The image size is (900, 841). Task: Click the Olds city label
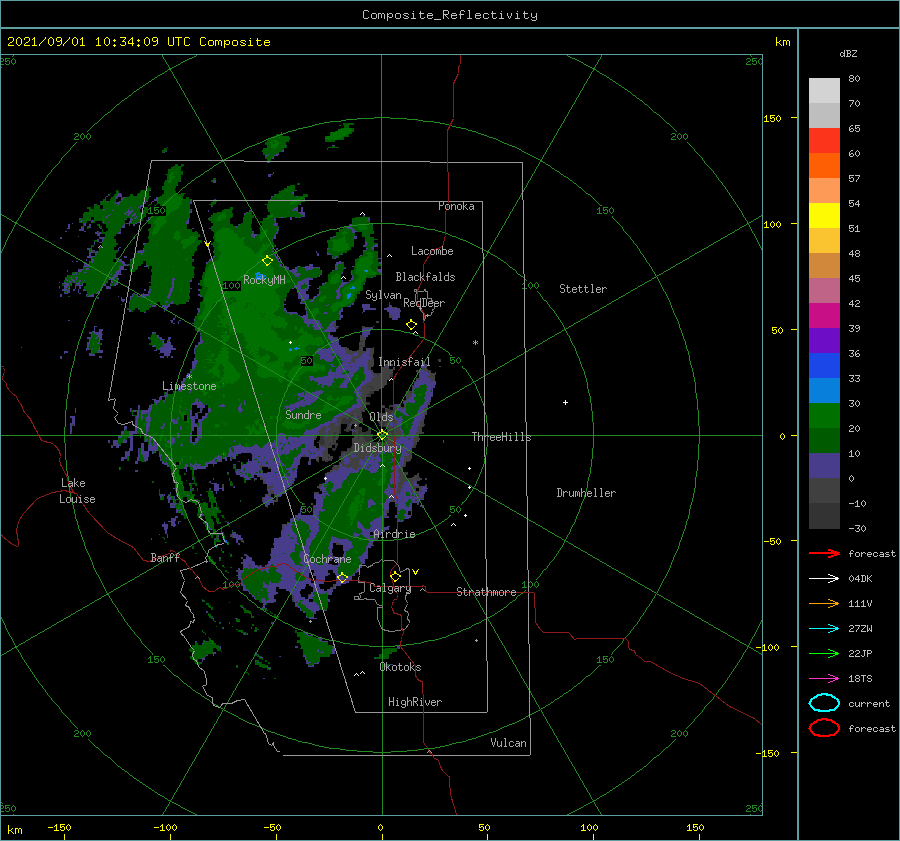click(381, 417)
